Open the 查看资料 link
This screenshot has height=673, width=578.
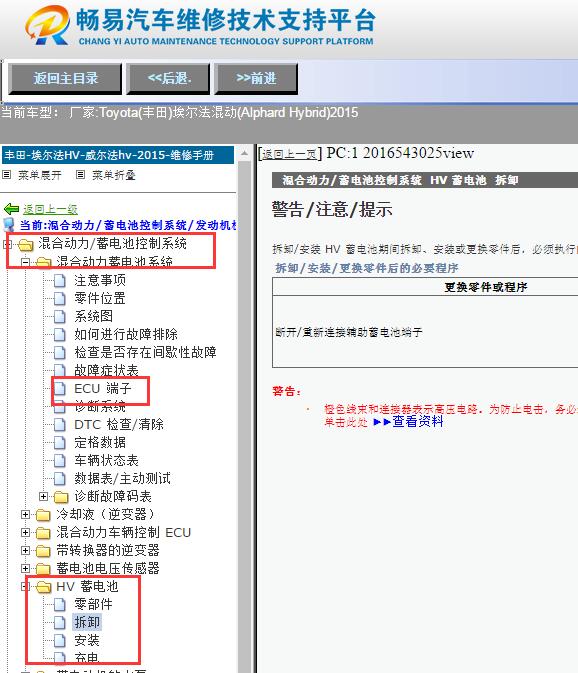pyautogui.click(x=418, y=421)
